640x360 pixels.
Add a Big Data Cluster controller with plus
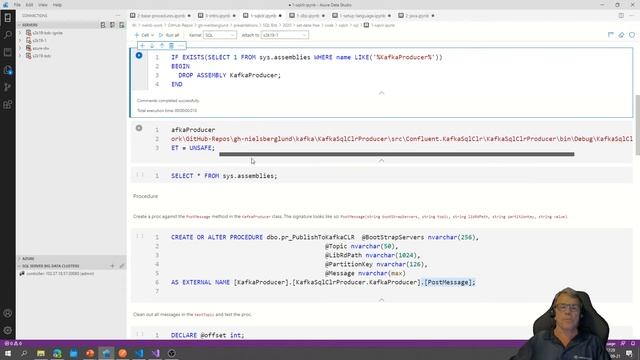point(112,266)
